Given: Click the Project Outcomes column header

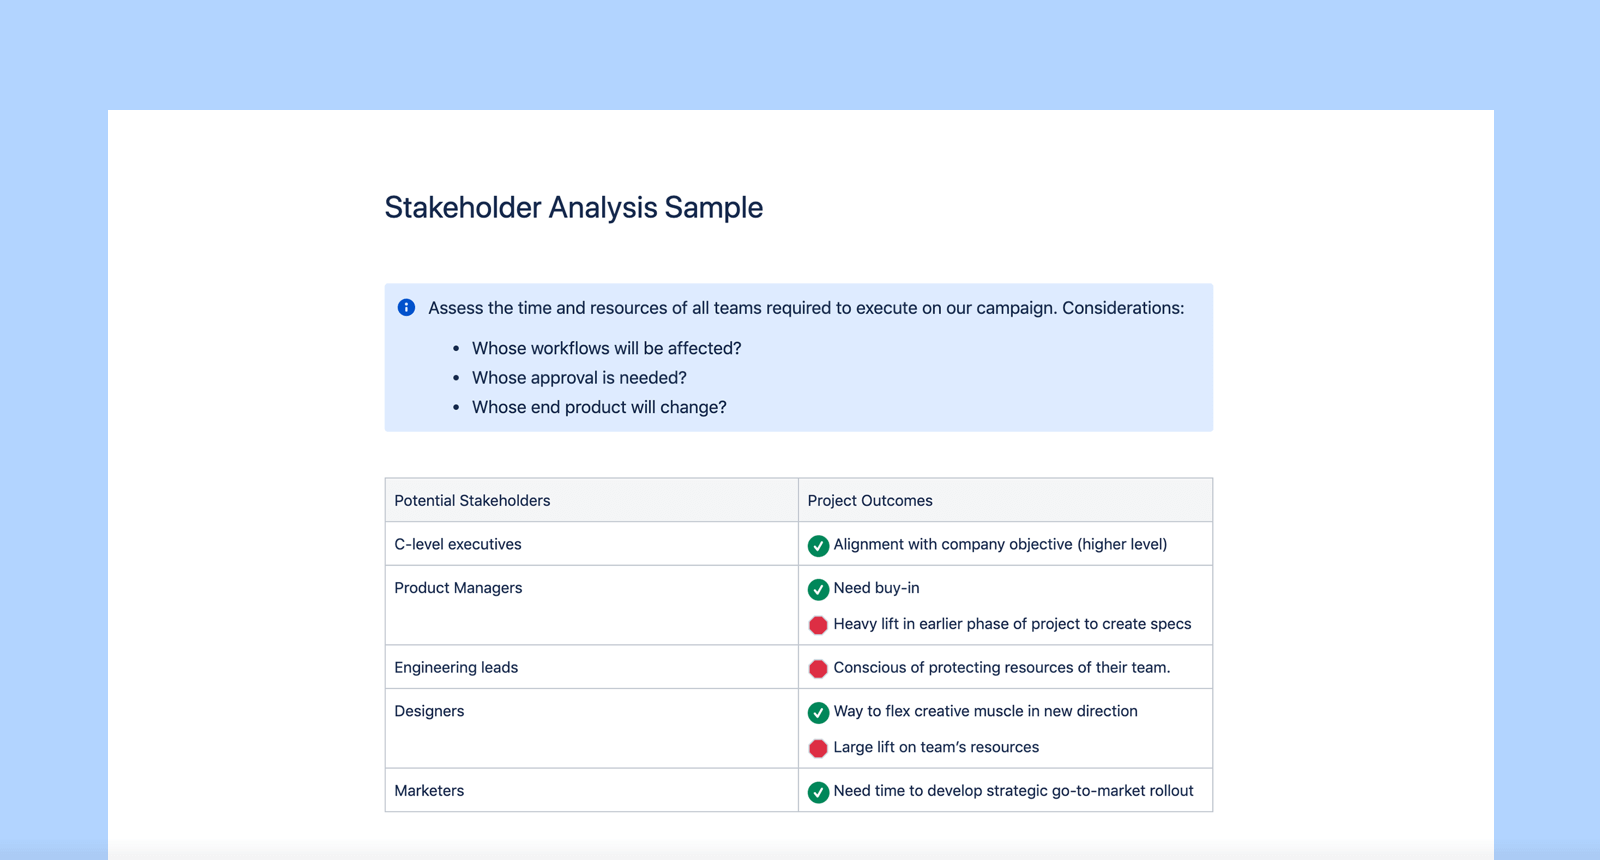Looking at the screenshot, I should [x=870, y=500].
